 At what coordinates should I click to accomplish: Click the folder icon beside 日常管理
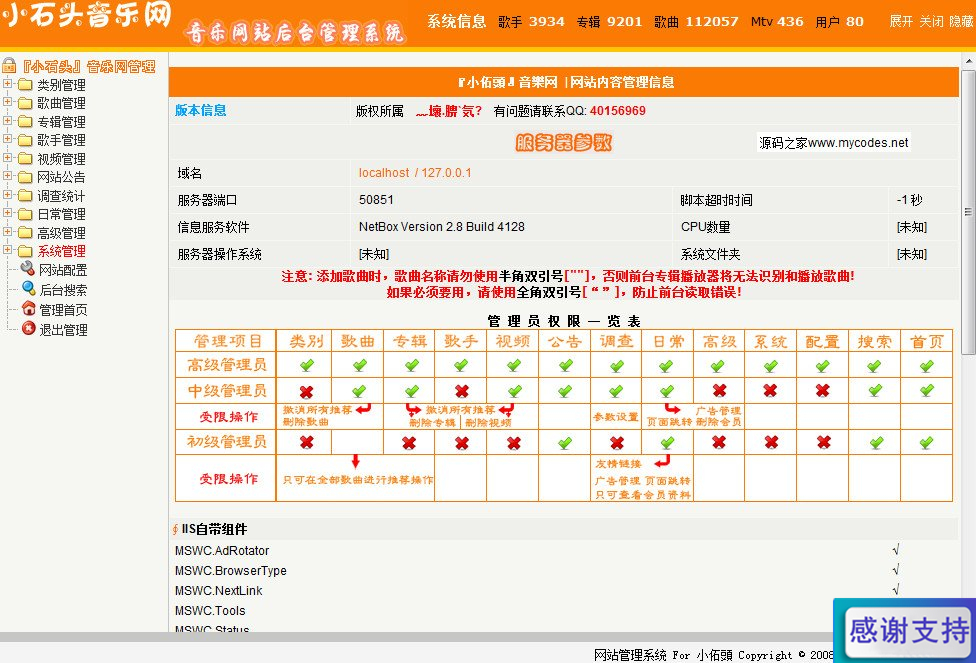click(25, 214)
